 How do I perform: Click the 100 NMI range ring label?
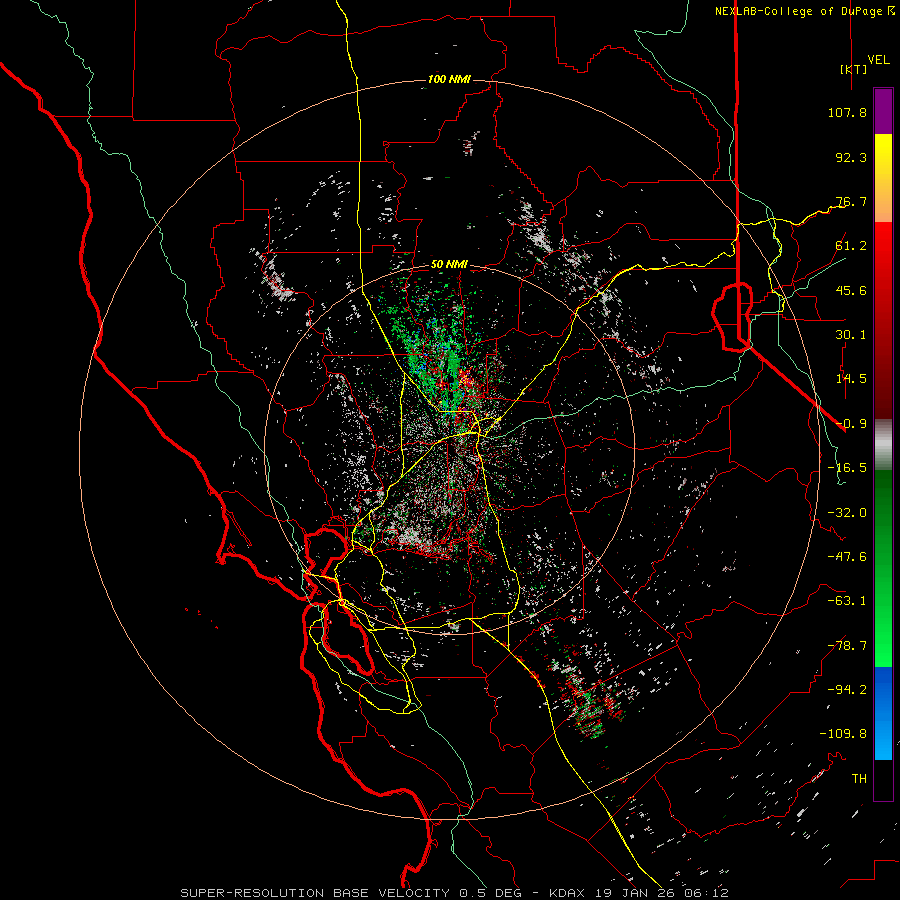[449, 79]
